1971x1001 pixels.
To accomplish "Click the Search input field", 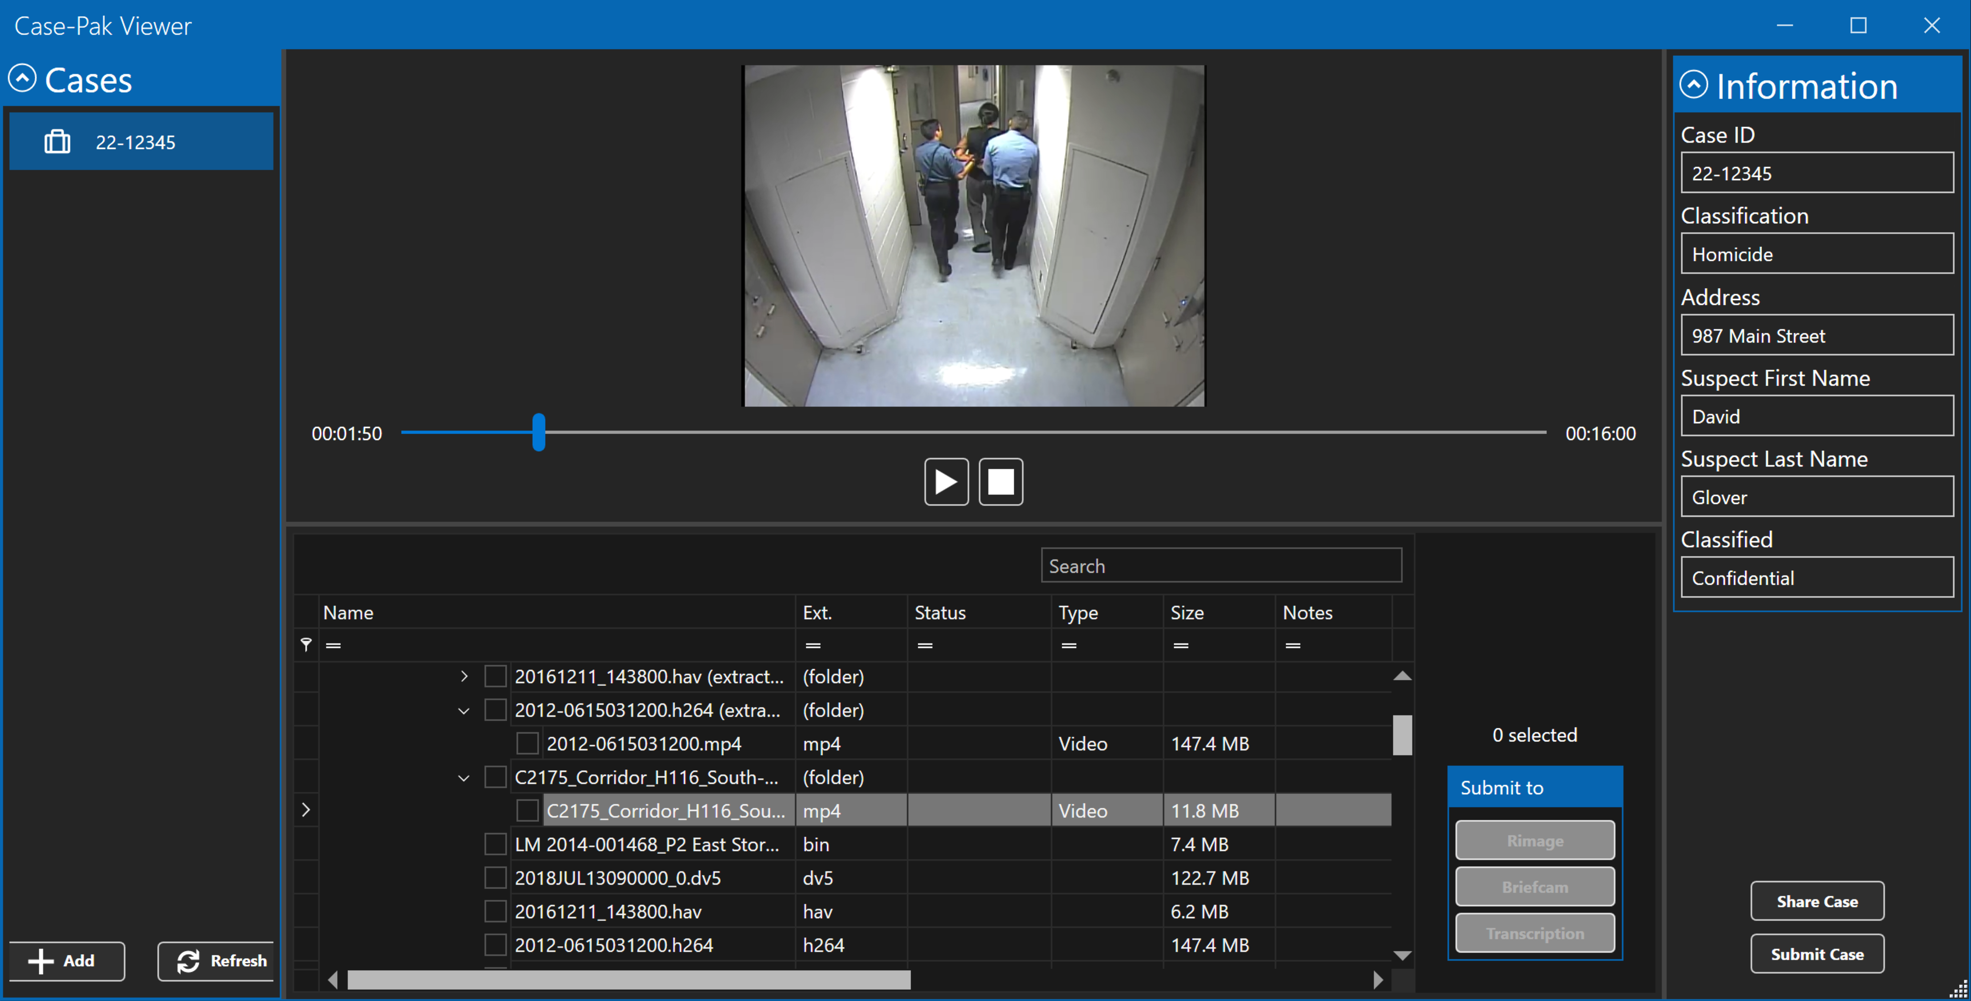I will coord(1221,565).
